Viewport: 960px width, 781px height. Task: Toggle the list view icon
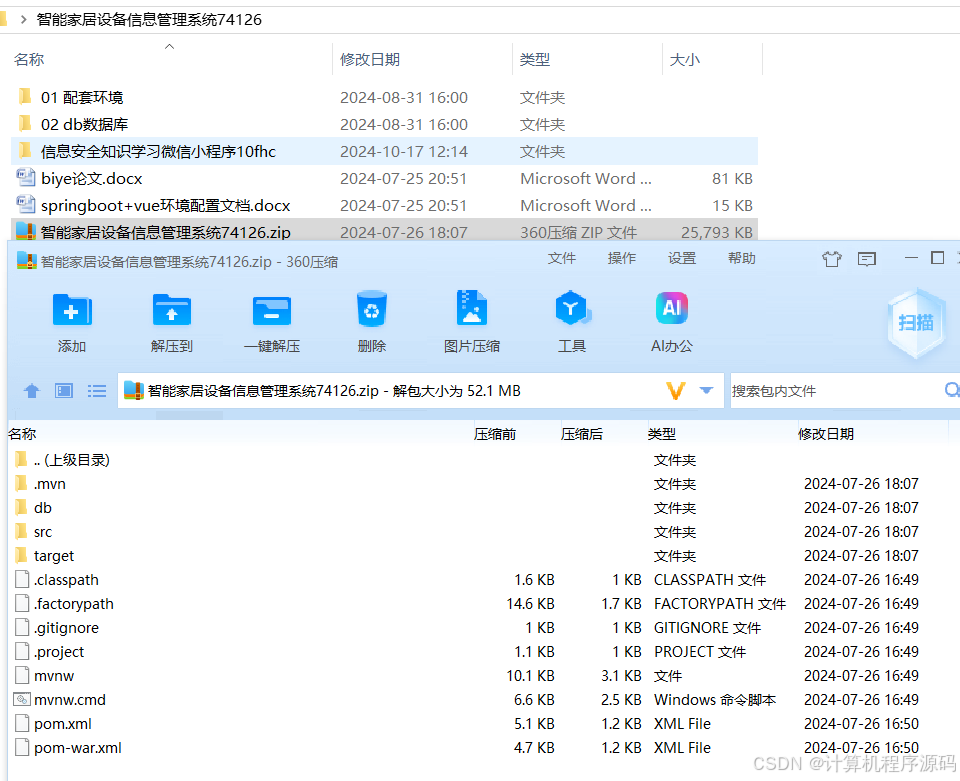(x=96, y=391)
